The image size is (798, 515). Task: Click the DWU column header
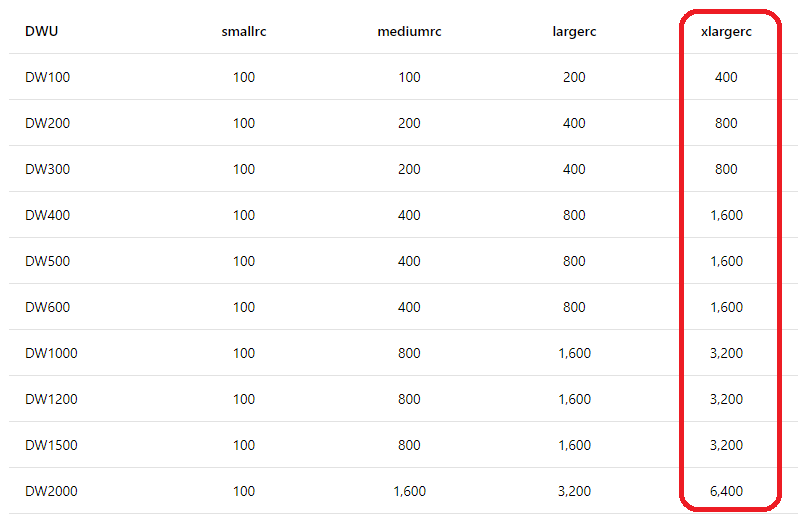click(41, 31)
